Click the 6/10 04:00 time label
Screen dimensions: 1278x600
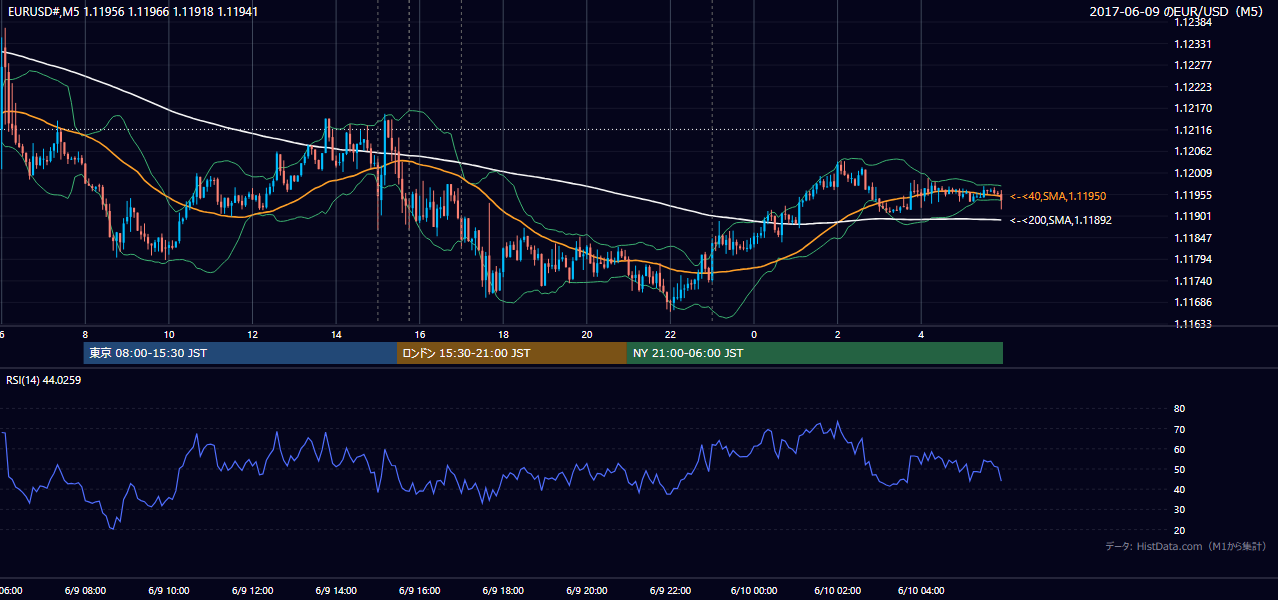click(x=921, y=591)
